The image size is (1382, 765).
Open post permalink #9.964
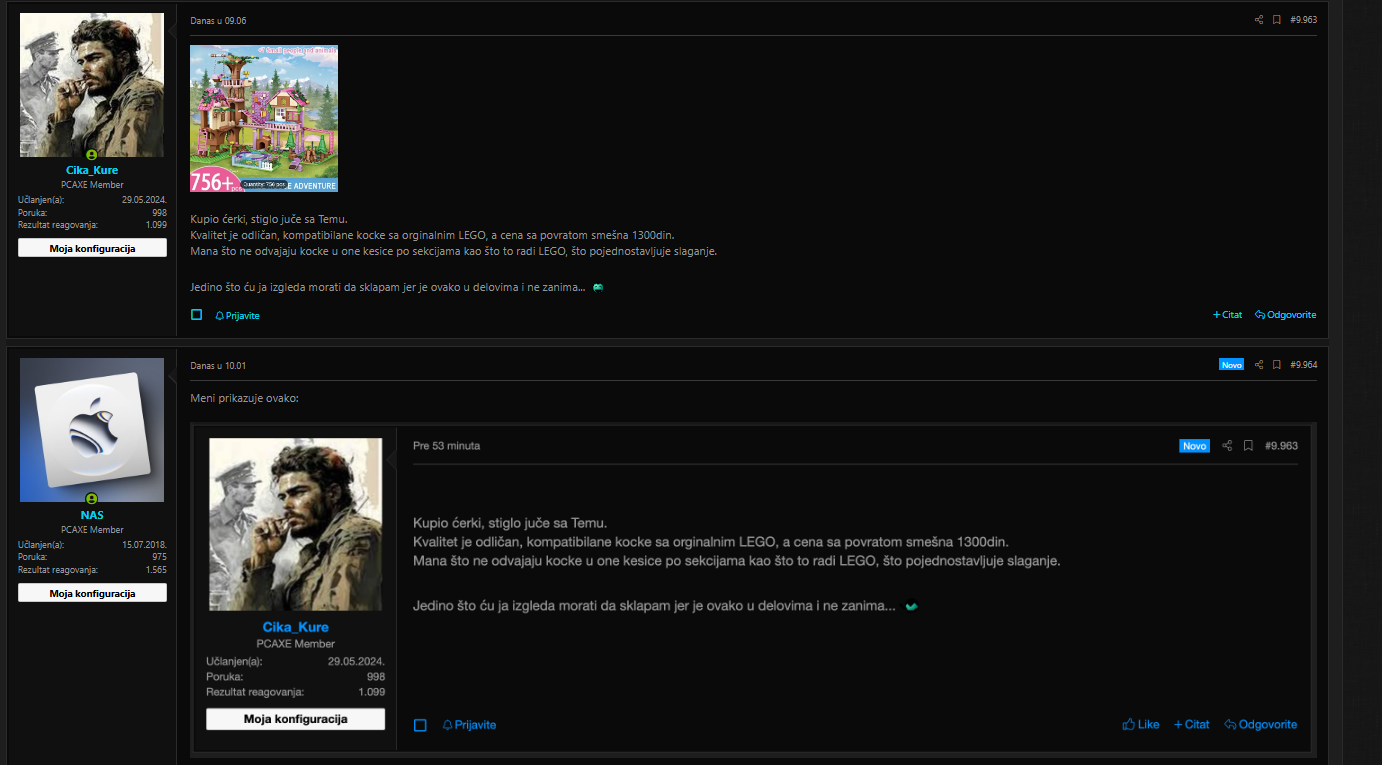1303,365
